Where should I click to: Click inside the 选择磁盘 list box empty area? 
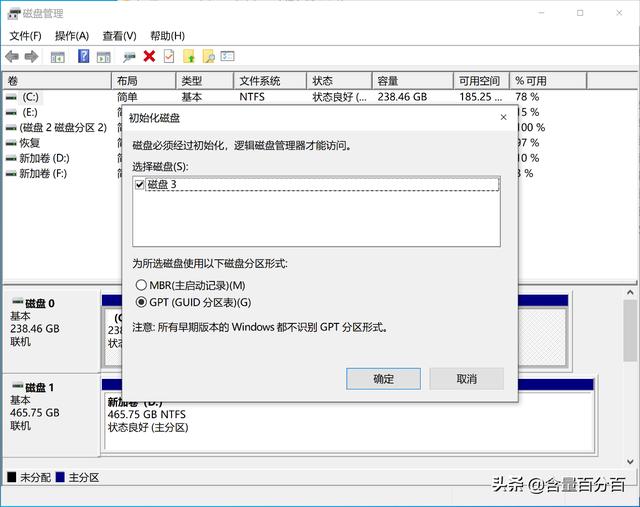(316, 218)
